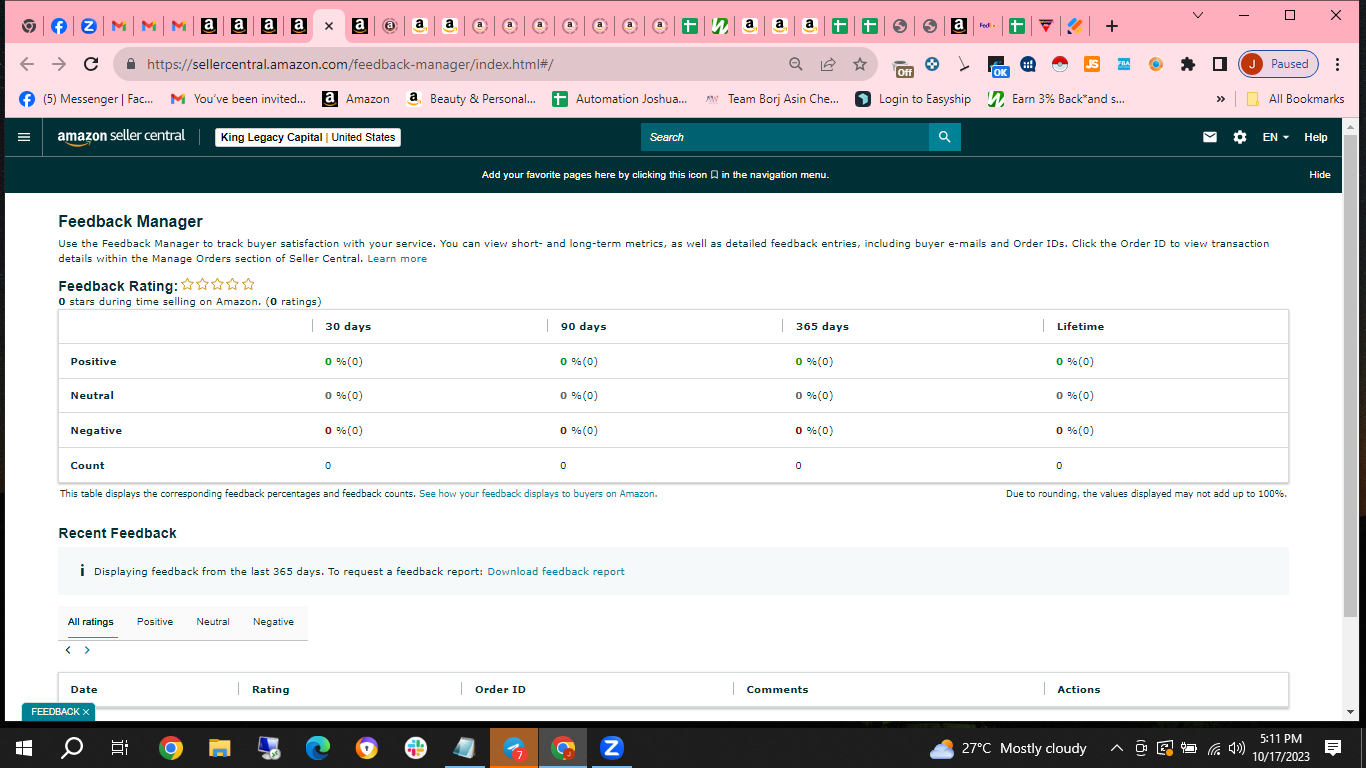Open the Windows Start menu

click(x=24, y=747)
